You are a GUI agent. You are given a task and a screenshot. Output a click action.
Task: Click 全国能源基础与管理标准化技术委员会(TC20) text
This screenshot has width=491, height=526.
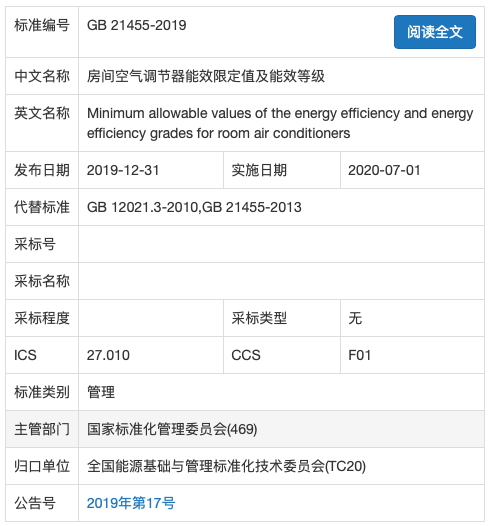point(226,466)
